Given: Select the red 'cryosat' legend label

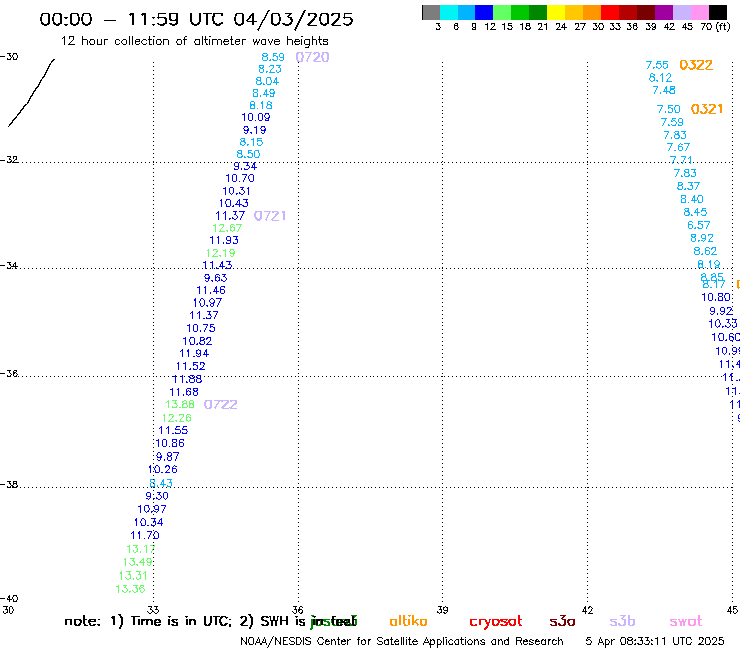Looking at the screenshot, I should pos(496,622).
